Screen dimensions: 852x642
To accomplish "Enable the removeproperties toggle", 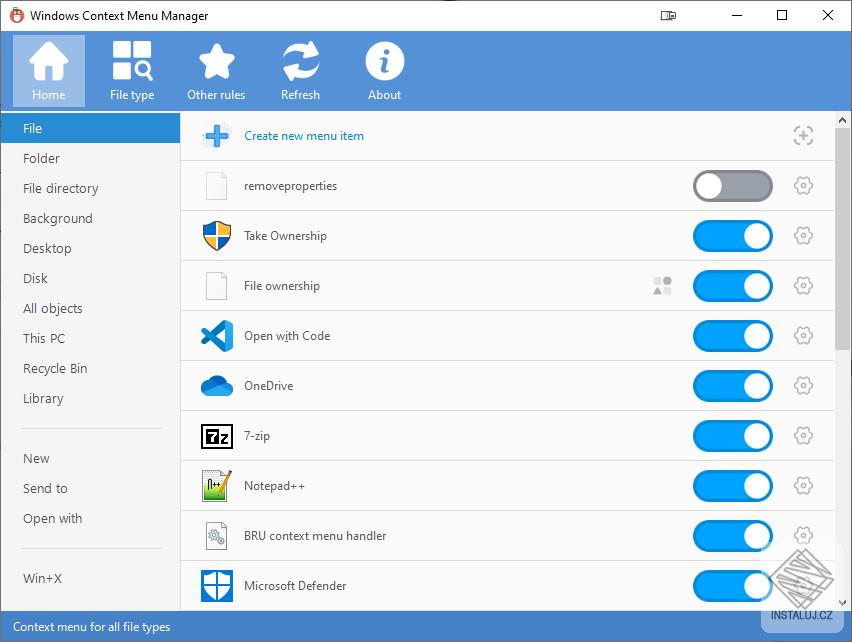I will pyautogui.click(x=732, y=186).
